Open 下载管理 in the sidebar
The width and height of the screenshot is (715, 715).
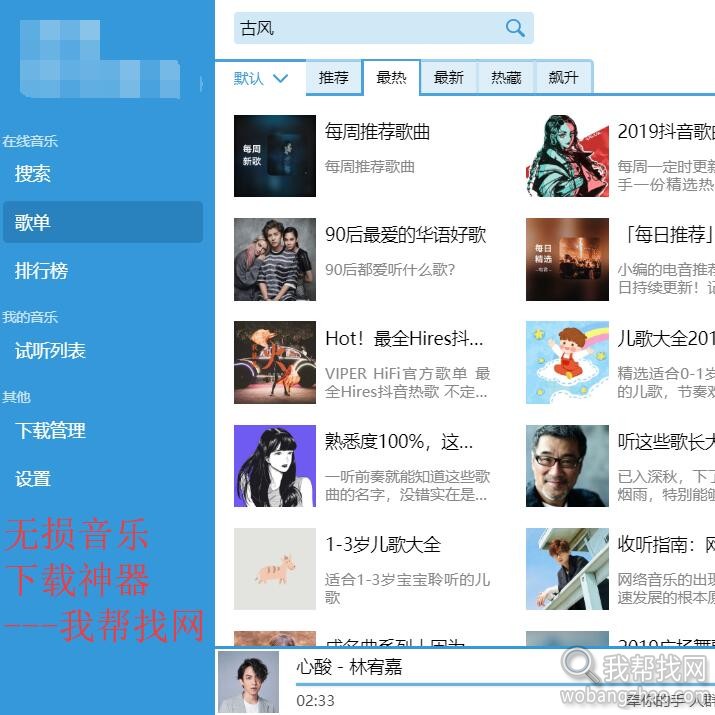102,430
